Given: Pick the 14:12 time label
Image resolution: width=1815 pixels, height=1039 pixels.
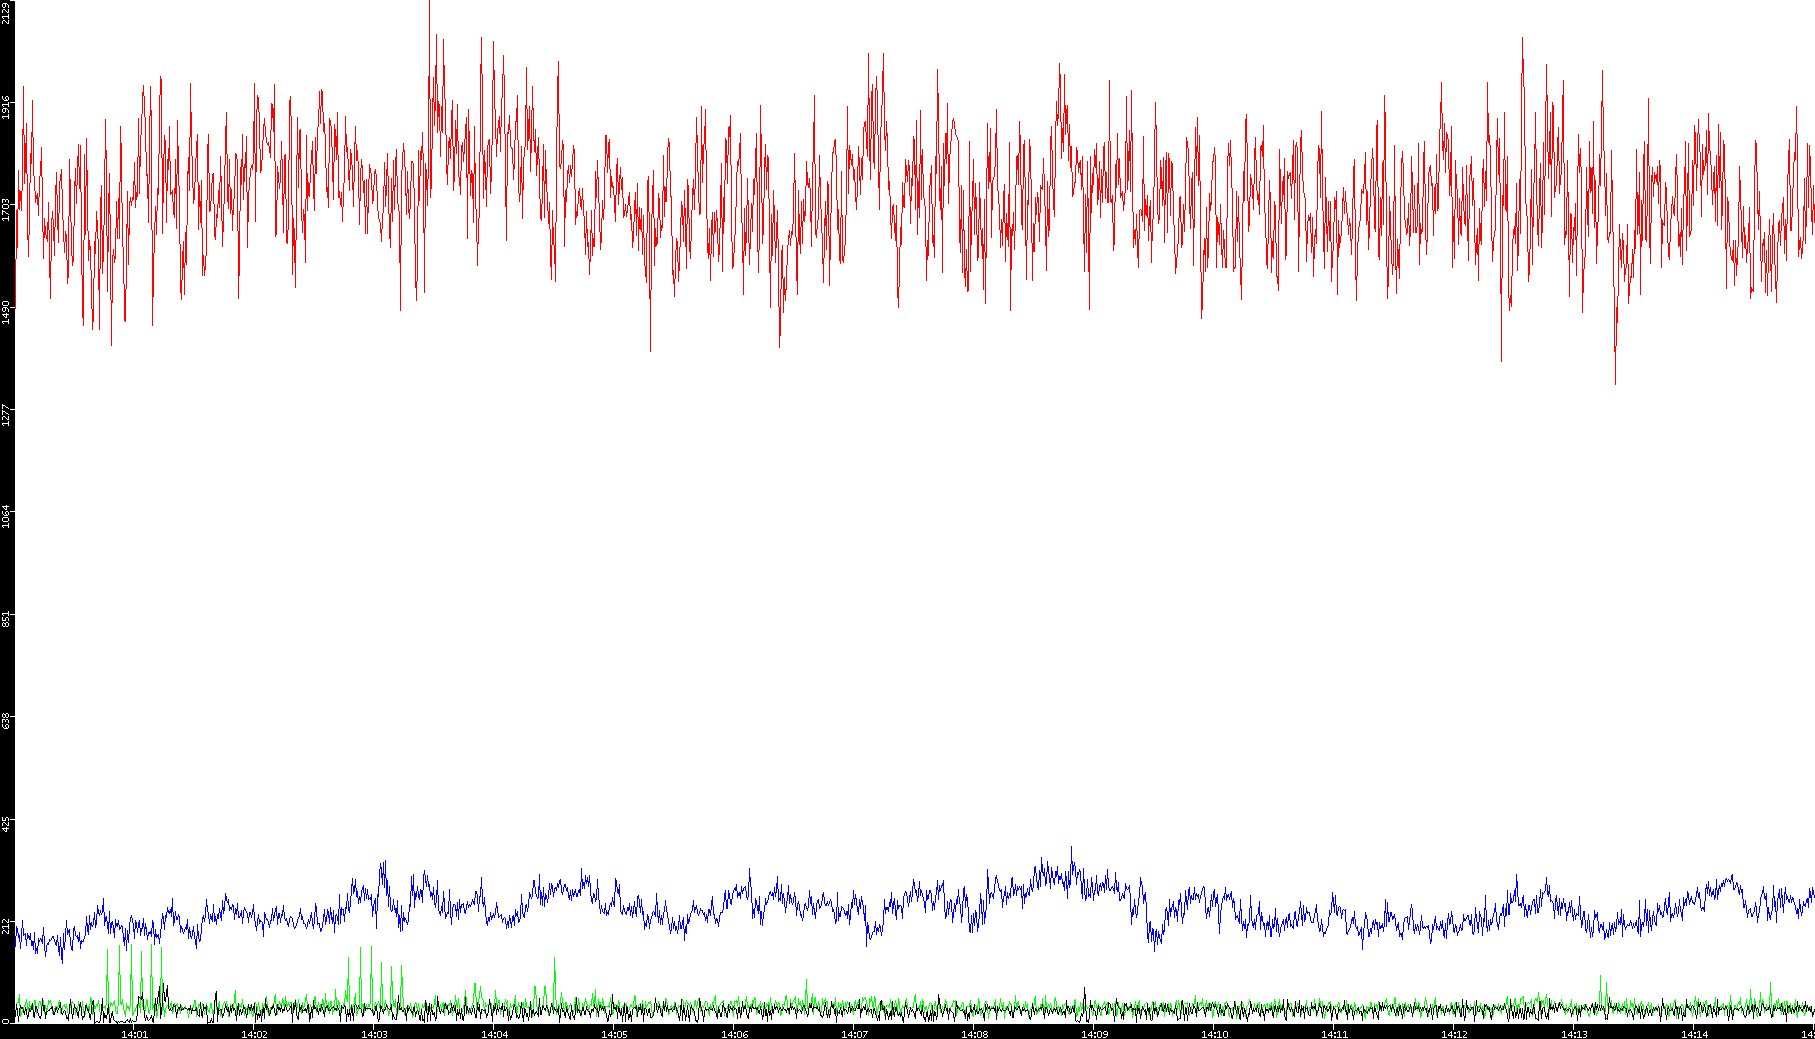Looking at the screenshot, I should [x=1454, y=1033].
